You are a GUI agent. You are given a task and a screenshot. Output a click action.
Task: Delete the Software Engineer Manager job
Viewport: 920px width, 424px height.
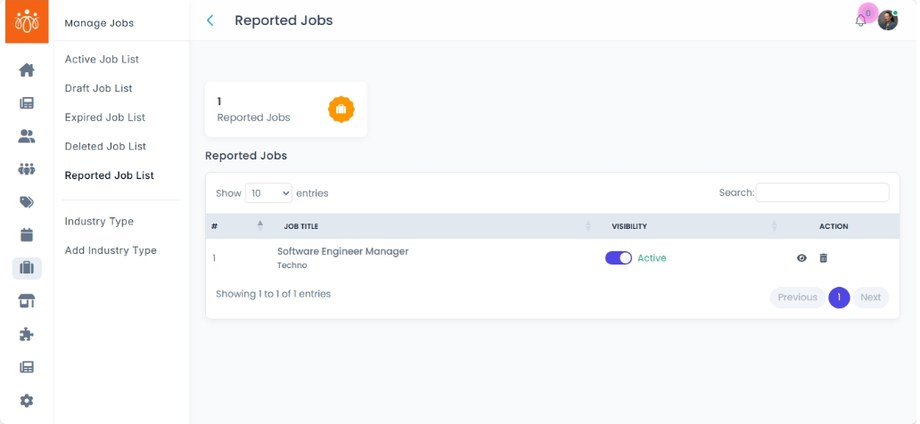pos(824,258)
